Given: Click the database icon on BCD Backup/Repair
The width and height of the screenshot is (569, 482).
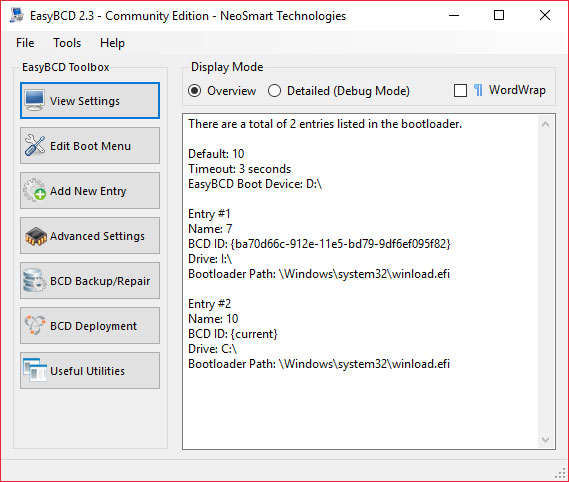Looking at the screenshot, I should (x=34, y=281).
